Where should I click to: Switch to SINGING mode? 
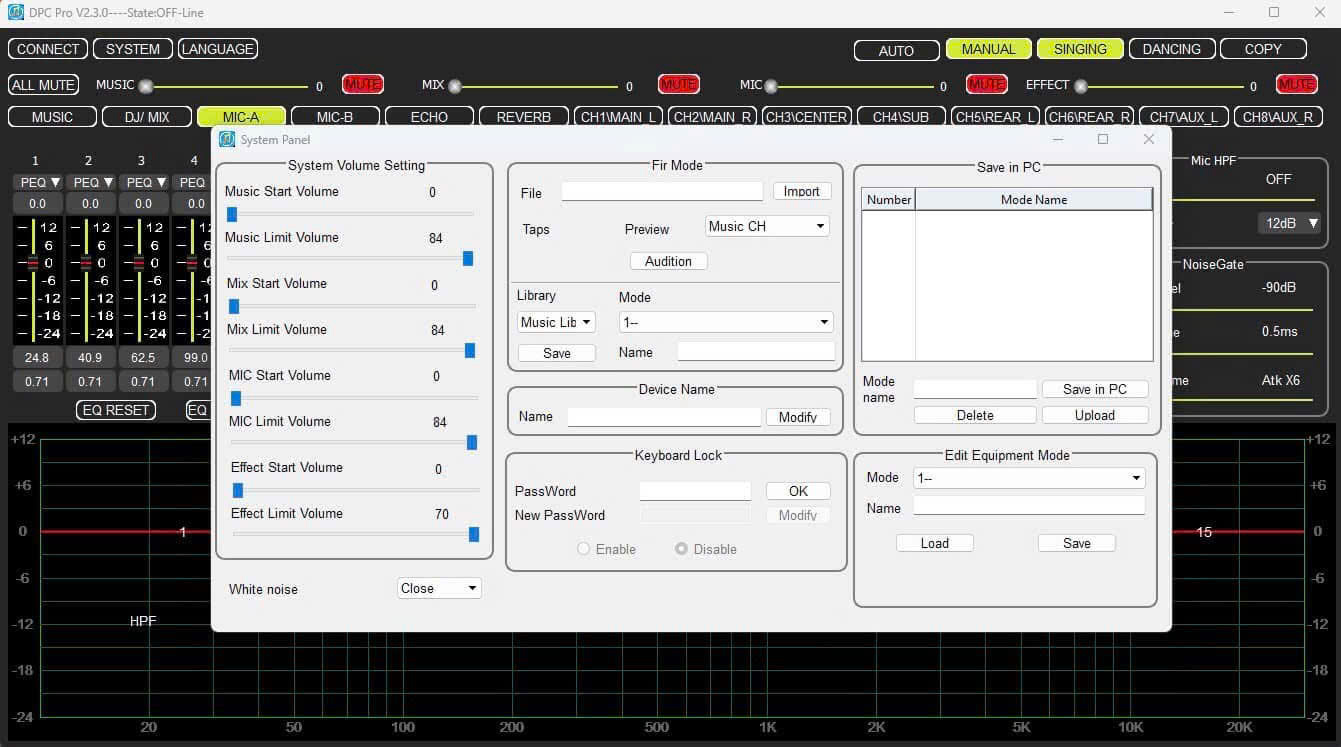click(1080, 49)
